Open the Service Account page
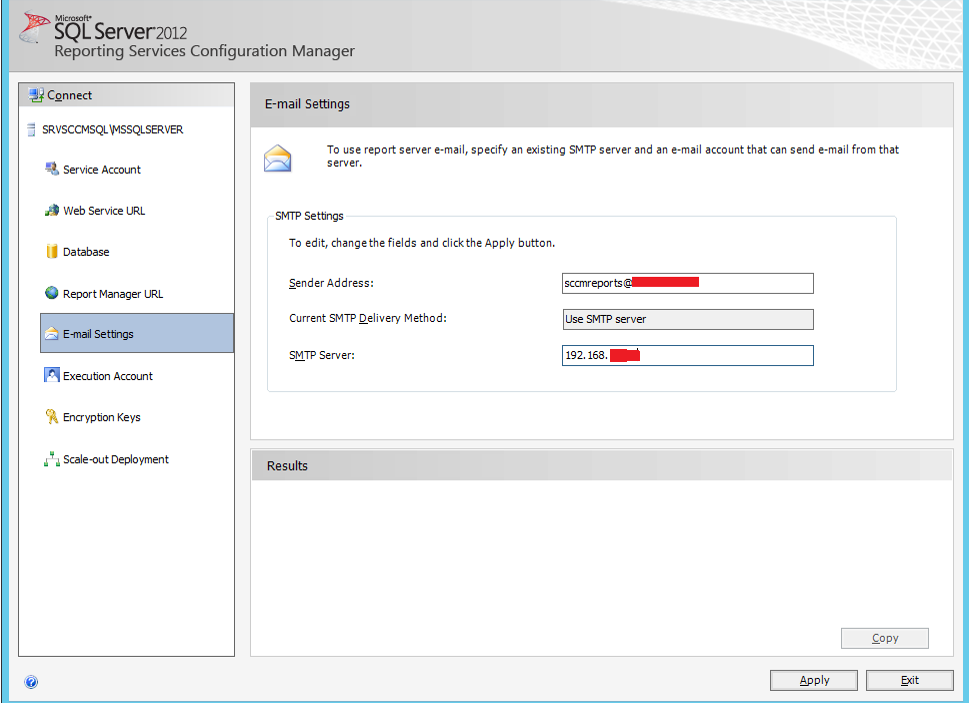This screenshot has height=703, width=969. pos(101,169)
